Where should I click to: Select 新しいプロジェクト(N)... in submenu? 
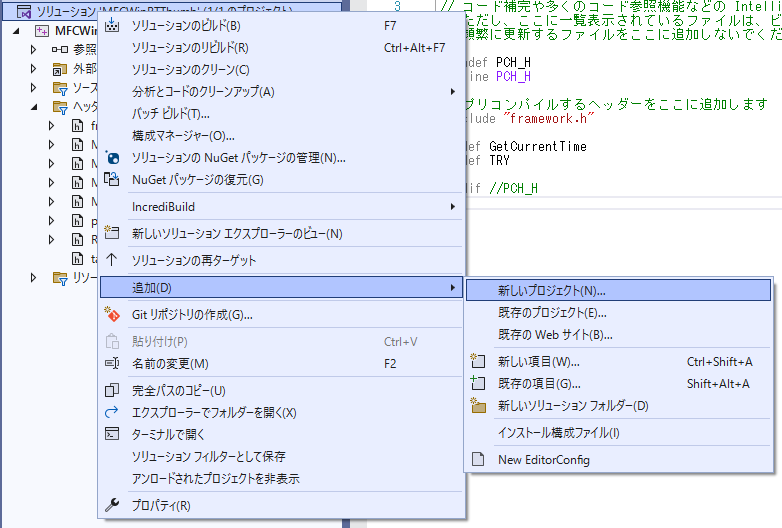618,290
